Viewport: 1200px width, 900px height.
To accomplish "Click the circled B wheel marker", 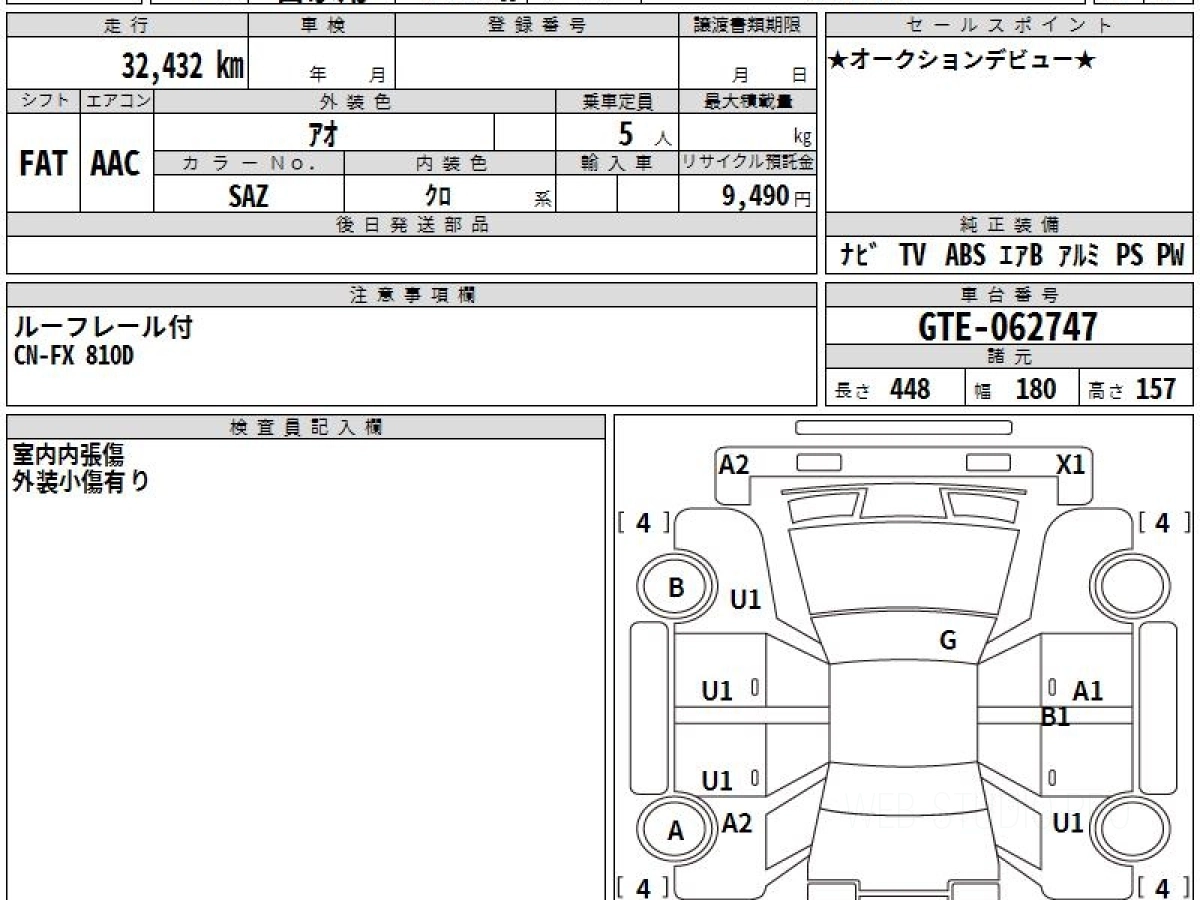I will 676,588.
